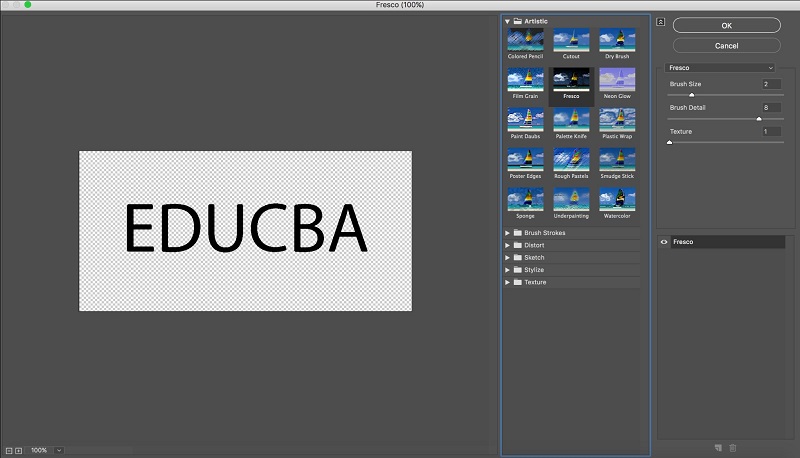800x458 pixels.
Task: Expand the Brush Strokes folder
Action: (x=507, y=233)
